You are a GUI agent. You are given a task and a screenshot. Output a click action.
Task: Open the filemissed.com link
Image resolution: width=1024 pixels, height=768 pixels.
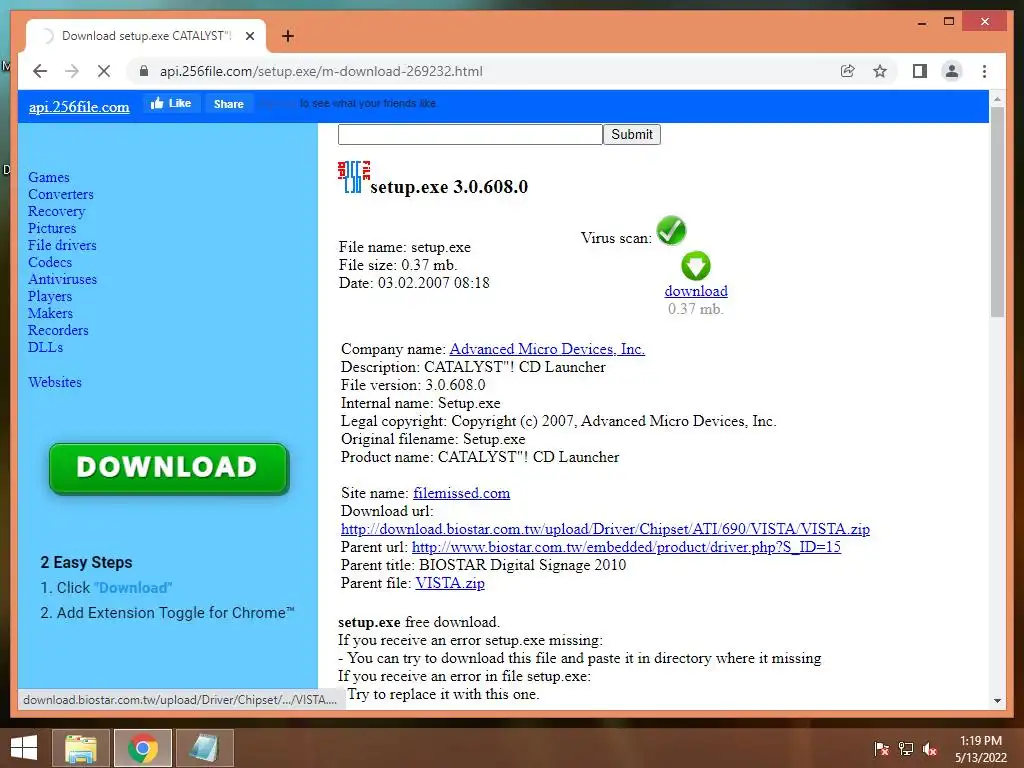[462, 493]
